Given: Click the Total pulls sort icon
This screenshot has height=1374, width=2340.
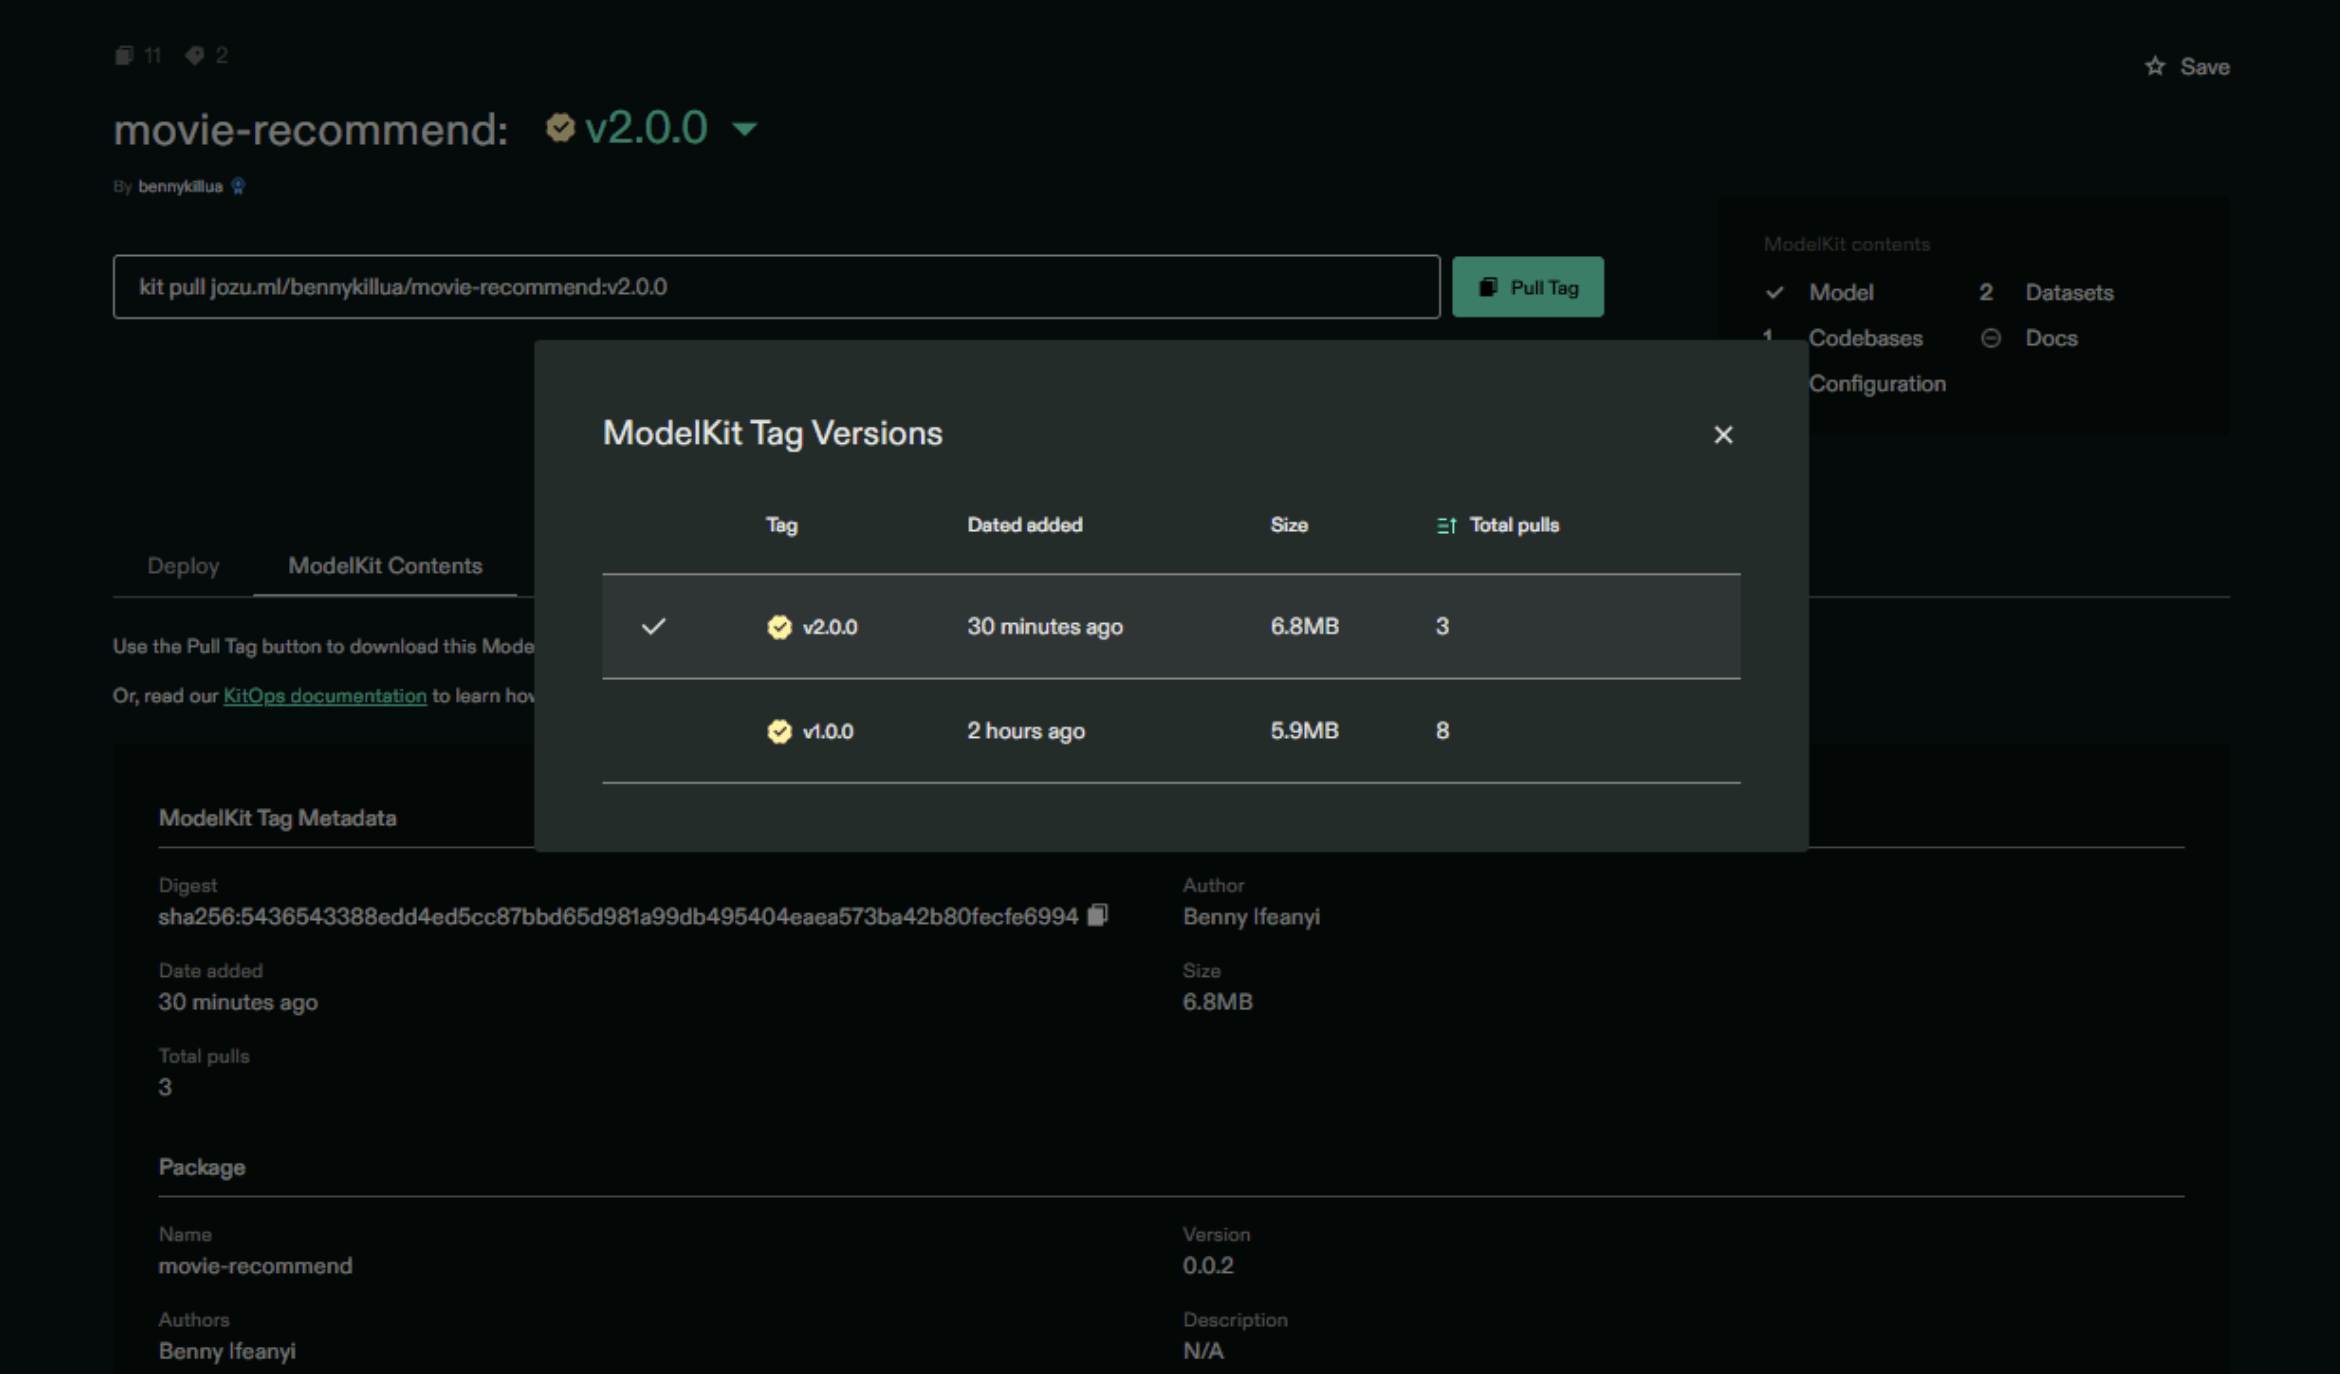Looking at the screenshot, I should tap(1446, 525).
